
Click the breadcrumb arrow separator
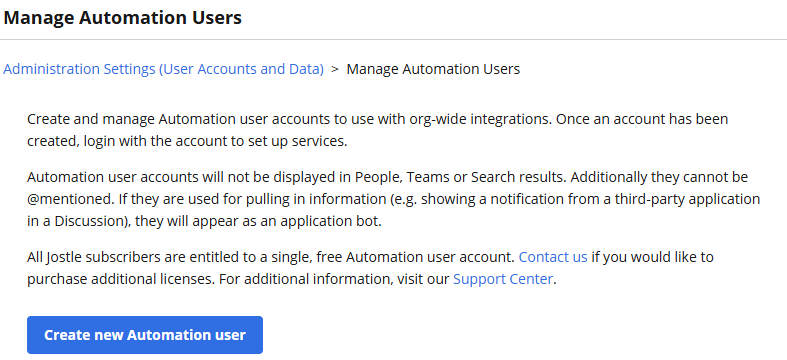335,69
